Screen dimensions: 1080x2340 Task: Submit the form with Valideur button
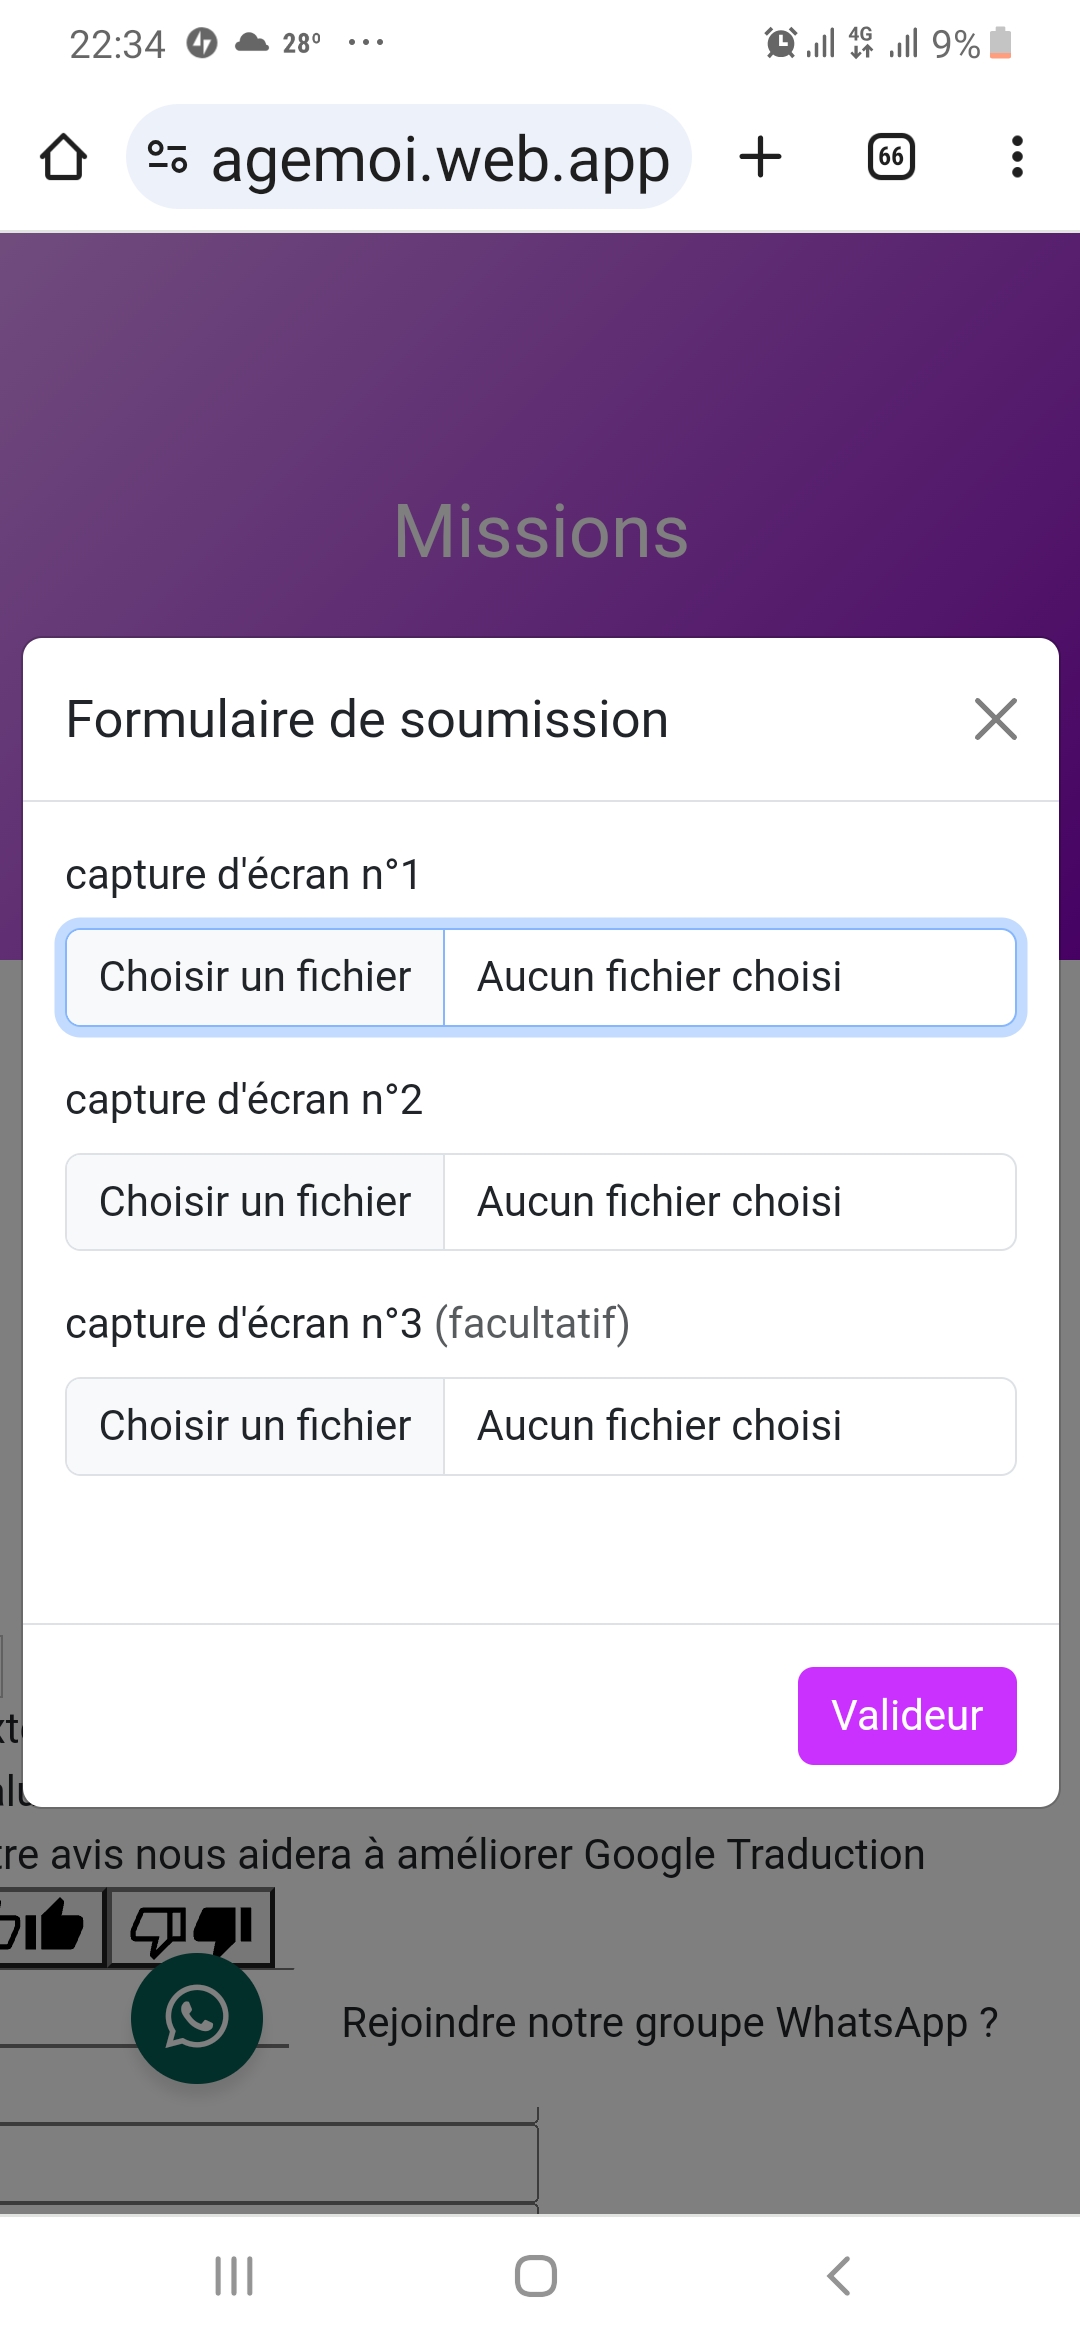point(907,1716)
